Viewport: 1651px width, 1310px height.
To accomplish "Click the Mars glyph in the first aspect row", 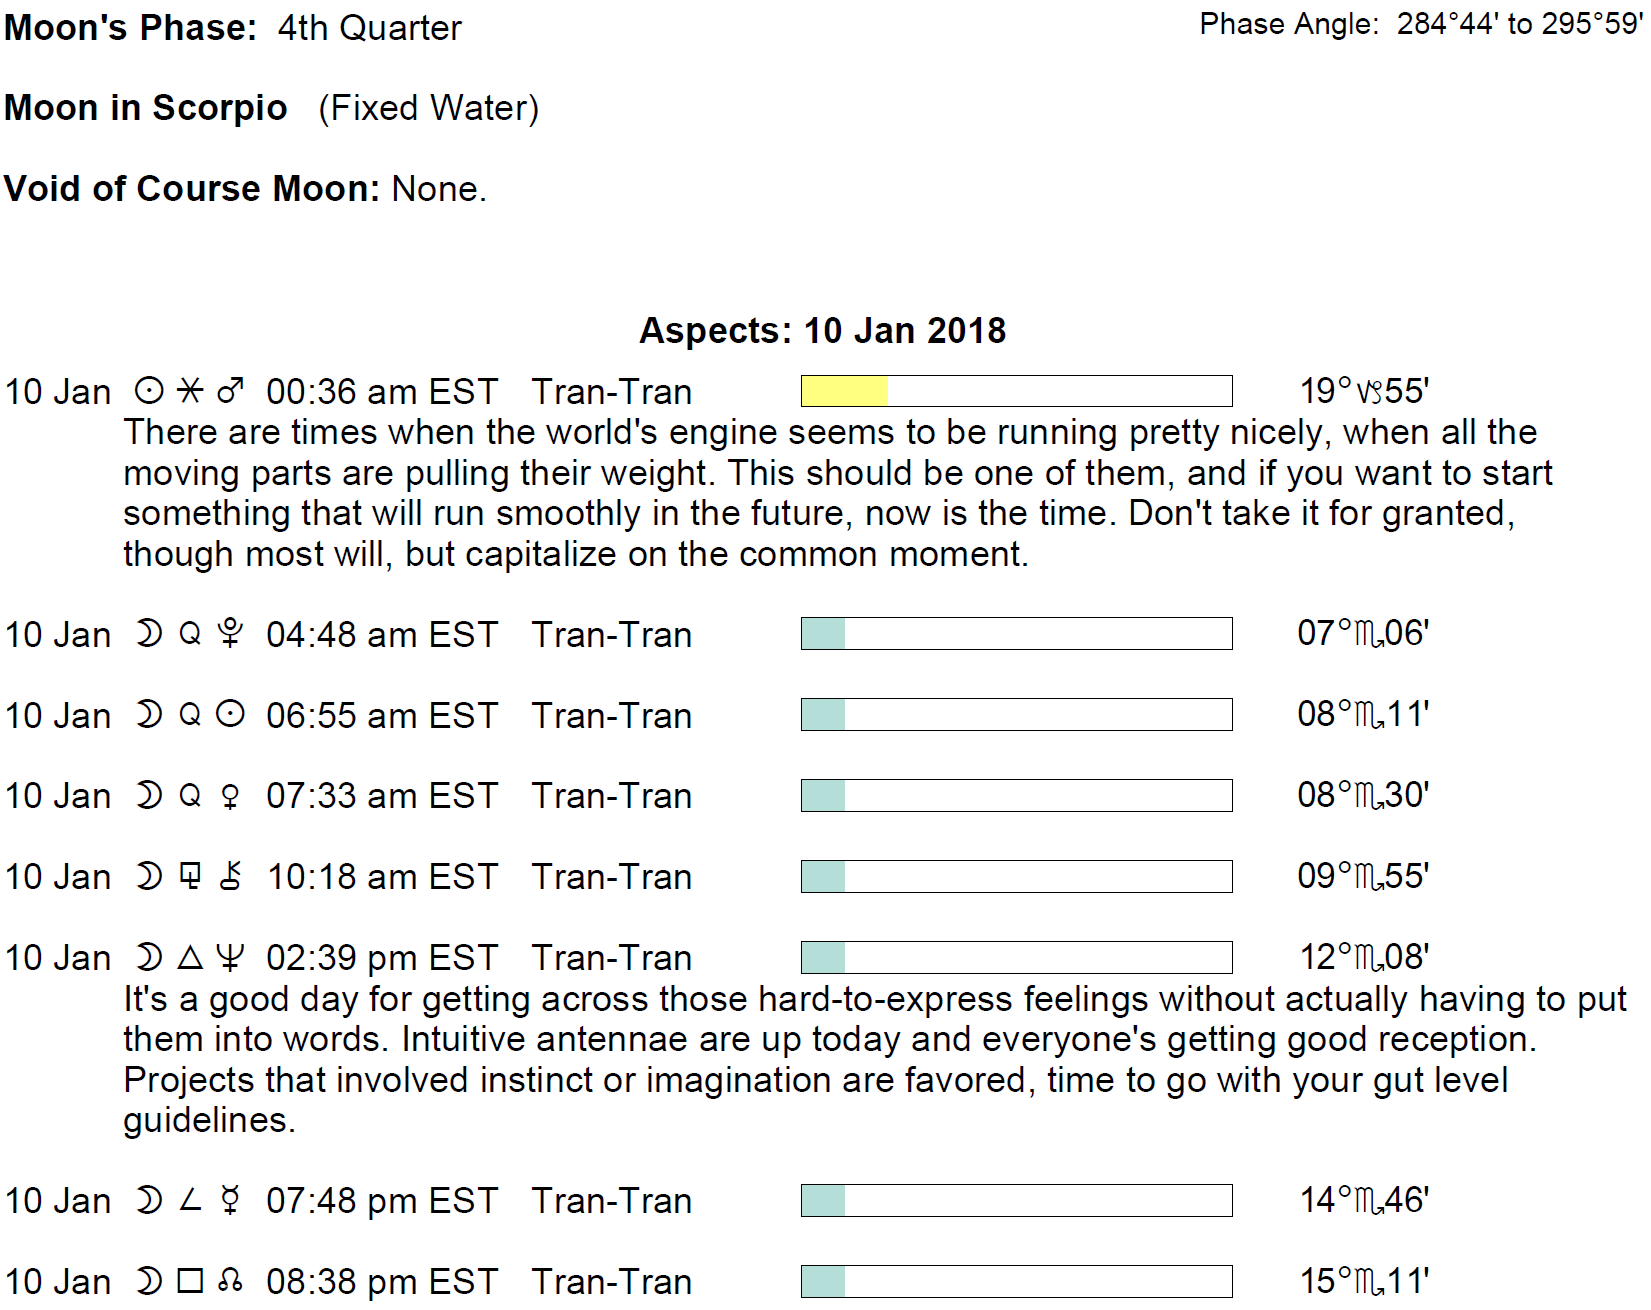I will click(231, 391).
